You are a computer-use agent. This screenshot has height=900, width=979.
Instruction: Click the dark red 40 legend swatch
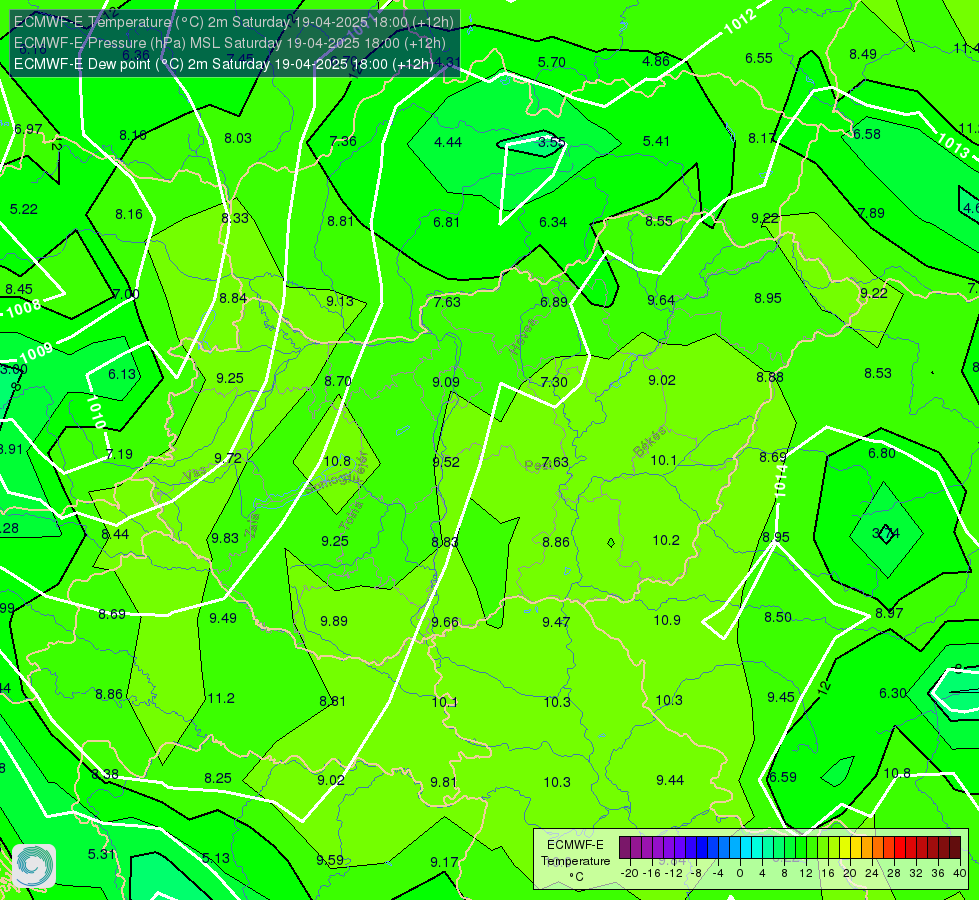955,848
